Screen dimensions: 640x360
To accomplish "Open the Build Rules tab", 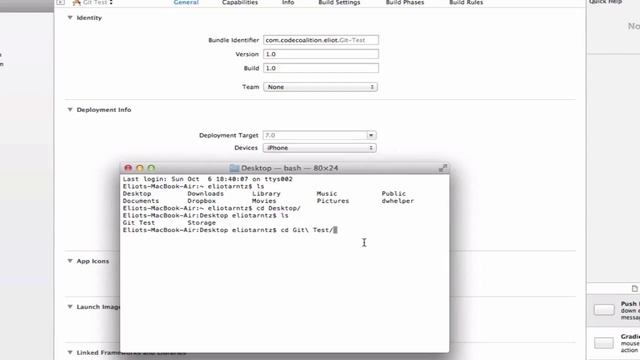I will tap(466, 2).
